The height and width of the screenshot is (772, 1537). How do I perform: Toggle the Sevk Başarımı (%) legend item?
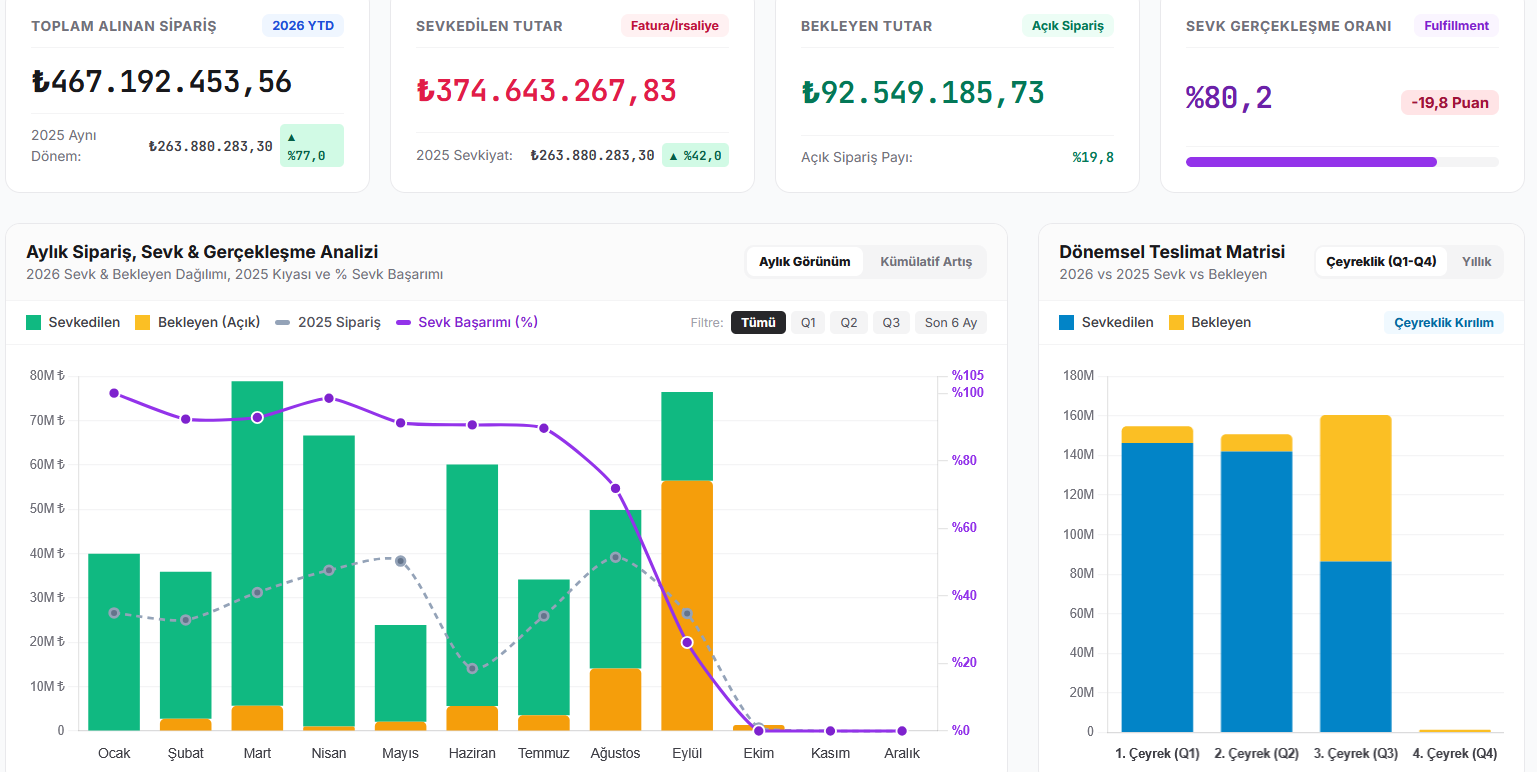[467, 322]
